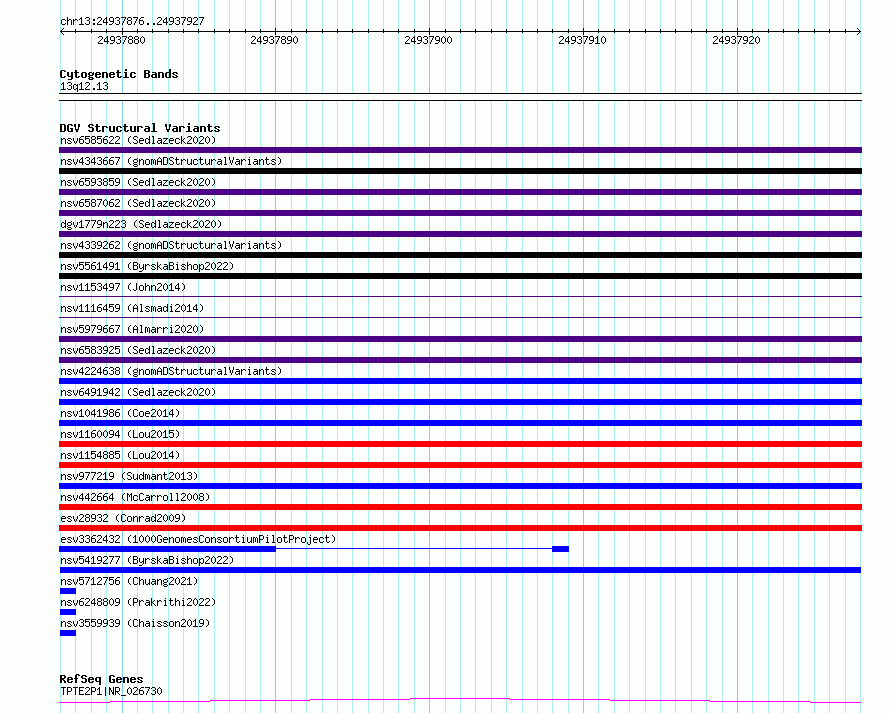Open variant nsv6583925 (Sedlazeck2020)
The image size is (890, 713).
(x=138, y=350)
